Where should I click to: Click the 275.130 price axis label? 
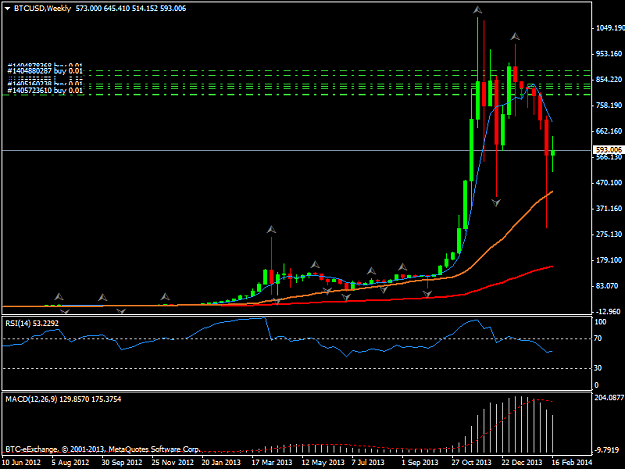pos(609,234)
